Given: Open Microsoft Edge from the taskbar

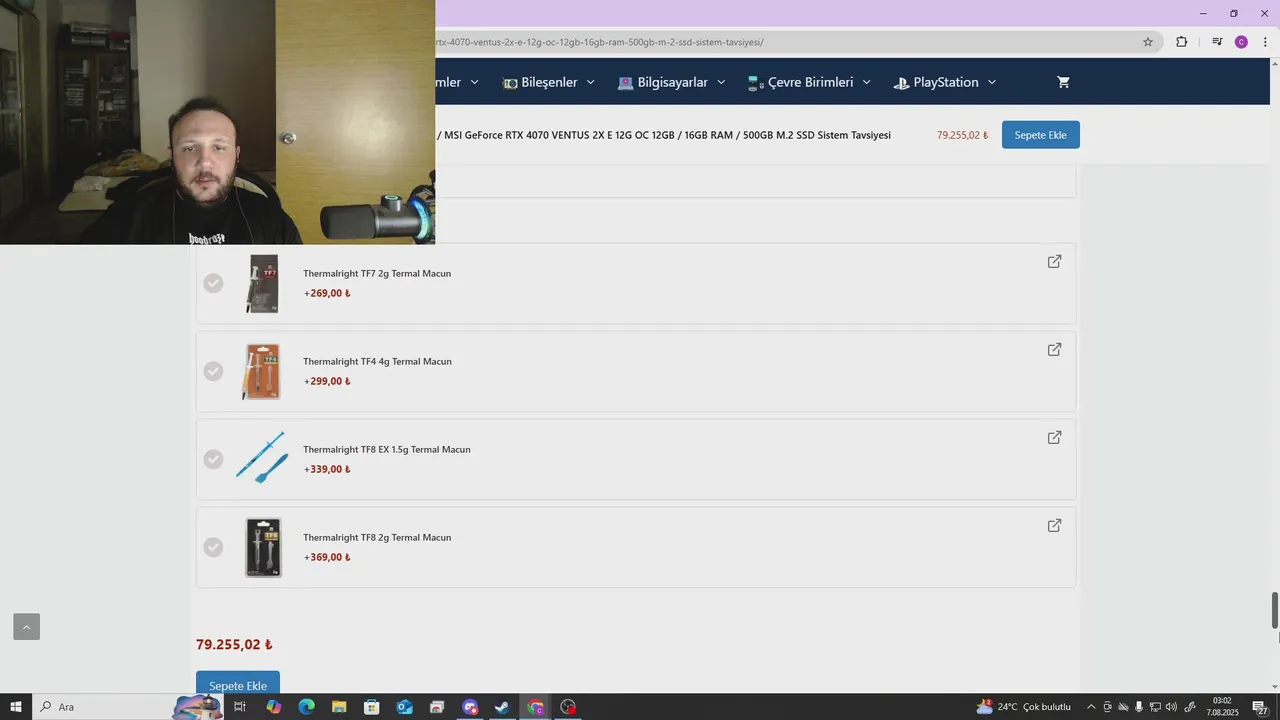Looking at the screenshot, I should tap(306, 707).
